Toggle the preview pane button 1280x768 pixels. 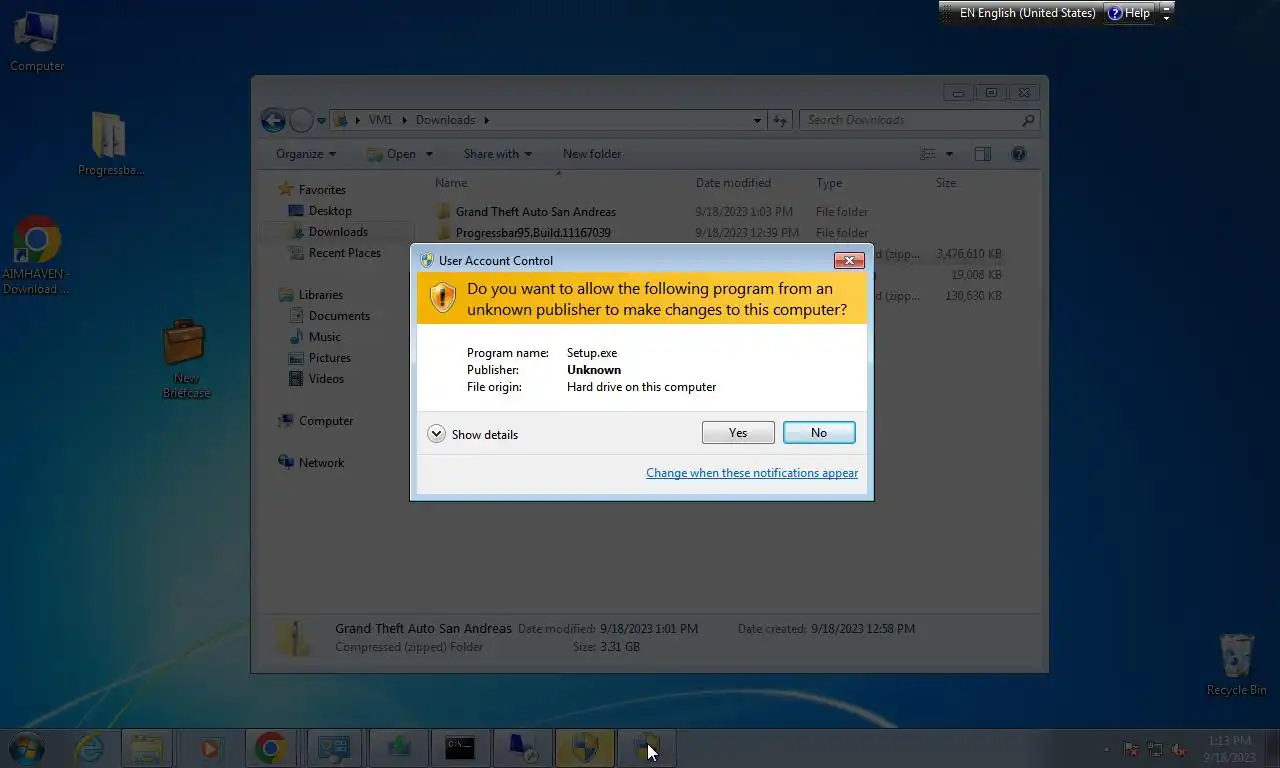coord(983,154)
